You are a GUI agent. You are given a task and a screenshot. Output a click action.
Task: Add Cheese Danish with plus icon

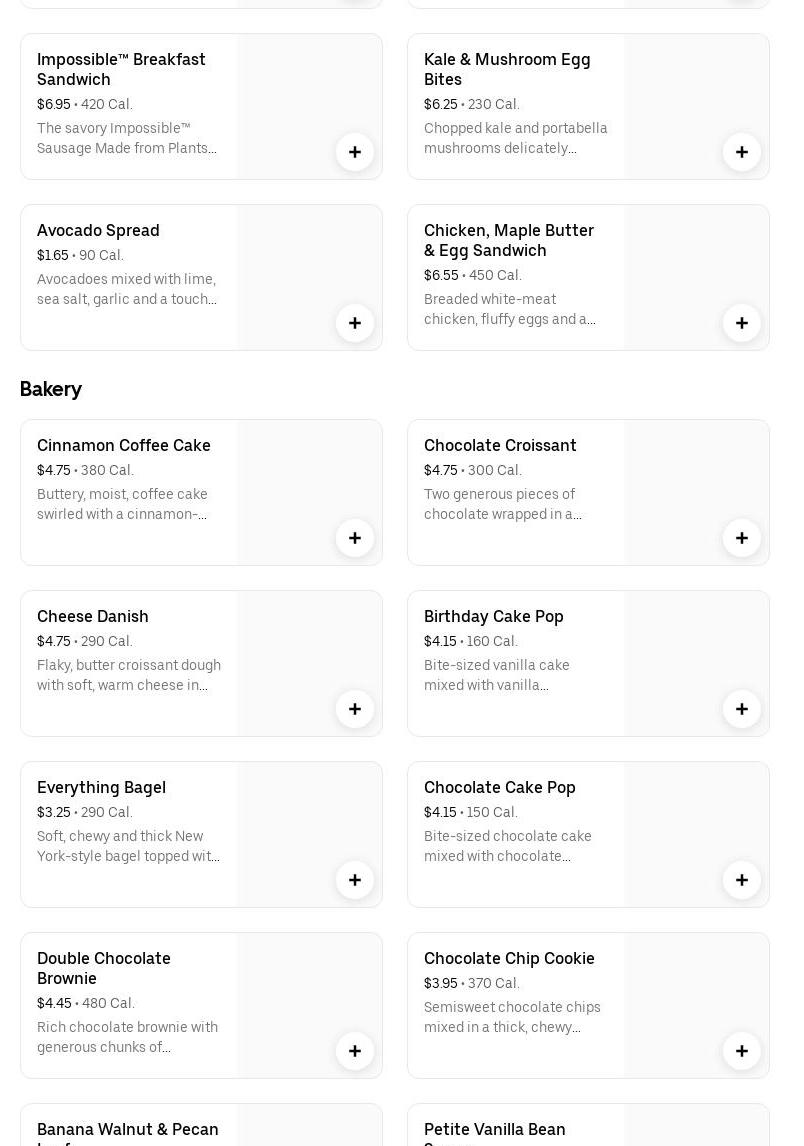355,709
